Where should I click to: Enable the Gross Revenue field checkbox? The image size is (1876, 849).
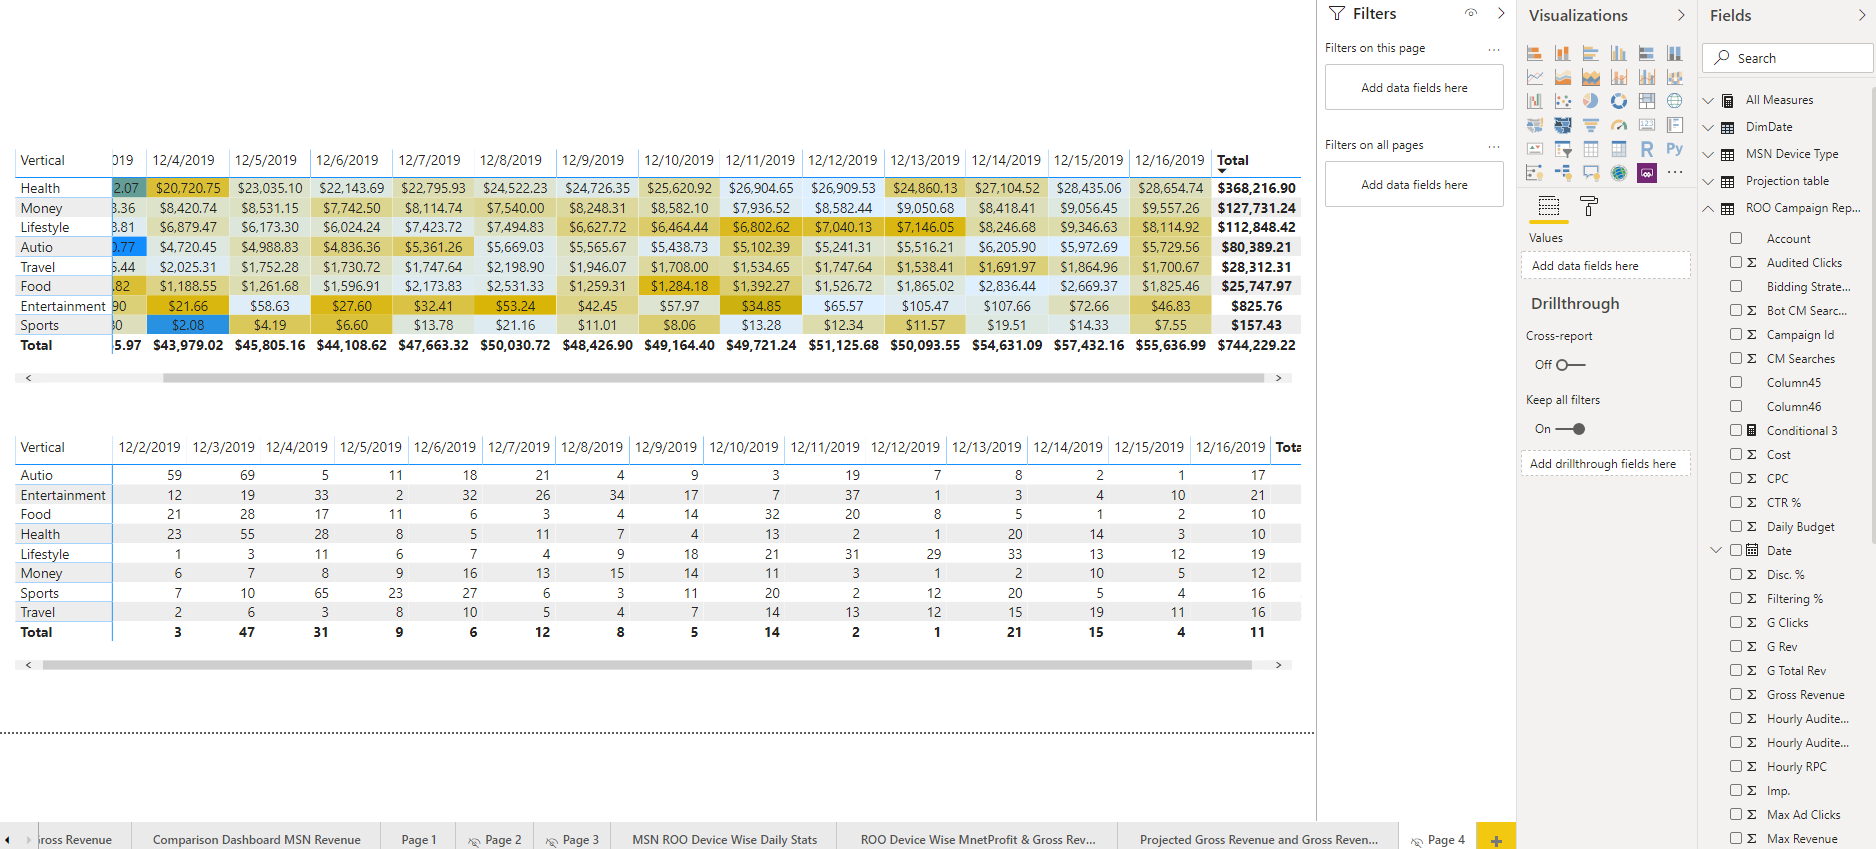coord(1737,694)
